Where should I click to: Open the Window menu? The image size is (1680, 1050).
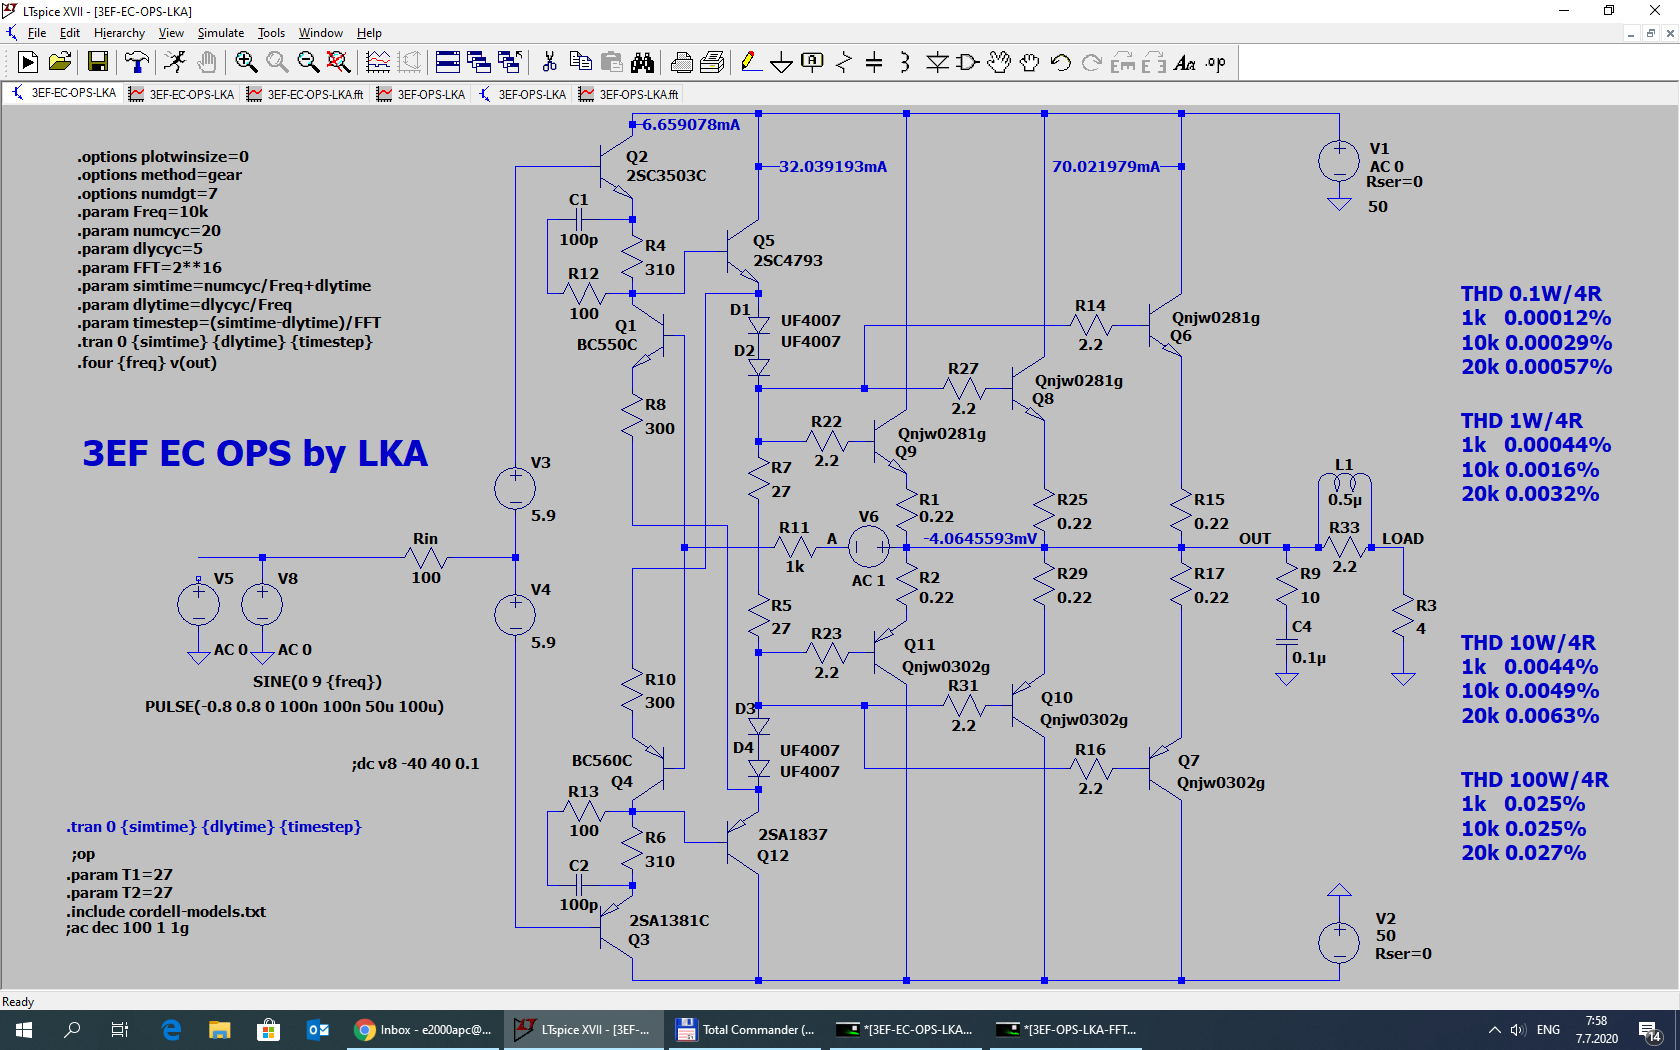321,33
